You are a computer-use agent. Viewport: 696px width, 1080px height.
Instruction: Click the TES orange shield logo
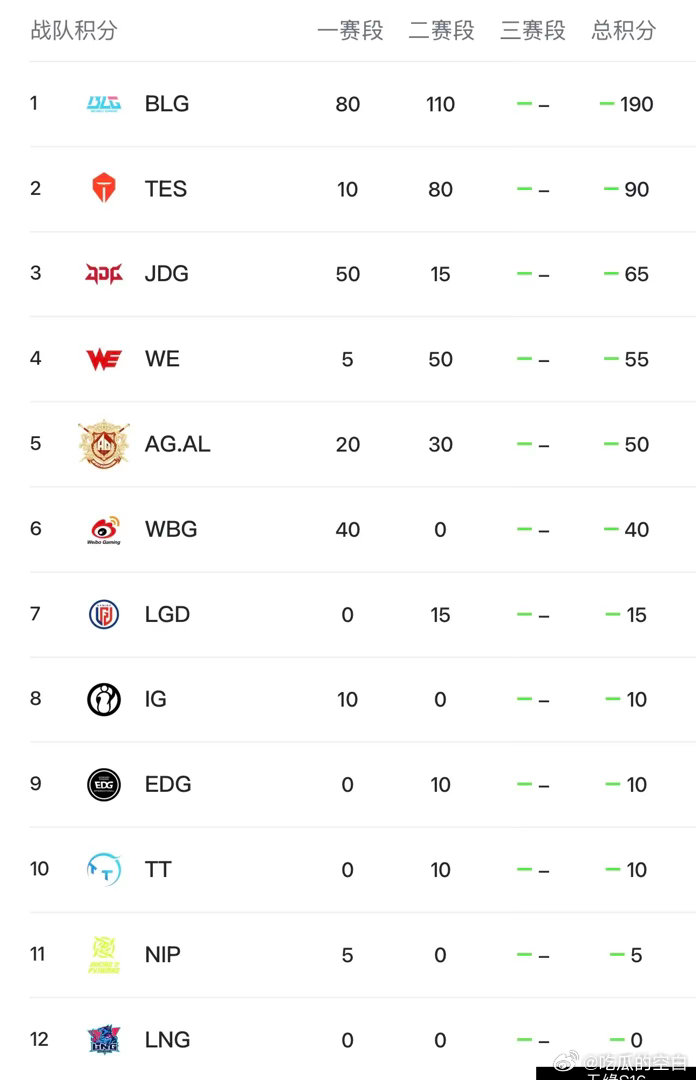pyautogui.click(x=104, y=187)
